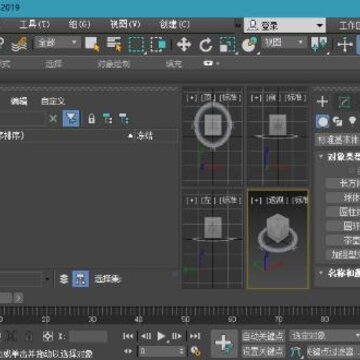Toggle sort-by-hierarchy highlighted icon
This screenshot has width=360, height=360.
pos(81,279)
